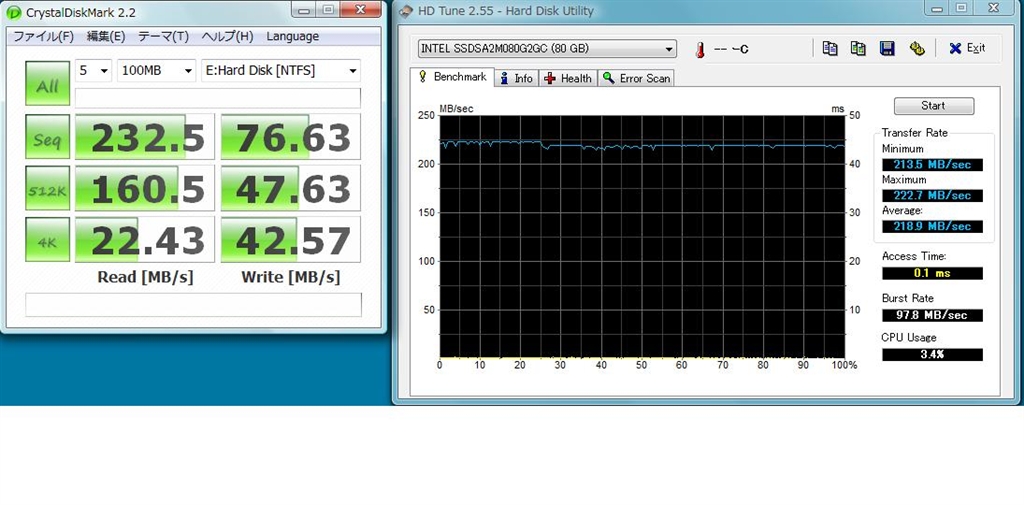Select the INTEL SSDSA2M080G2GC drive dropdown
Screen dimensions: 1024x505
point(547,49)
